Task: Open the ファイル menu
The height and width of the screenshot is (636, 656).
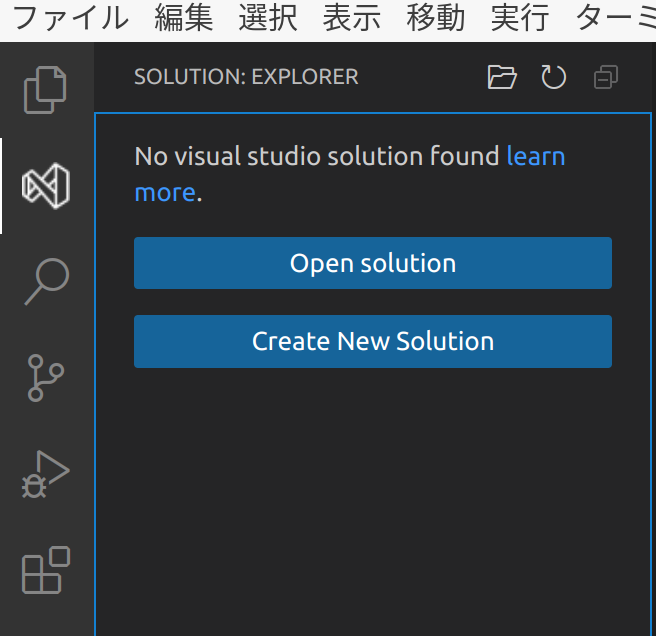Action: (x=71, y=19)
